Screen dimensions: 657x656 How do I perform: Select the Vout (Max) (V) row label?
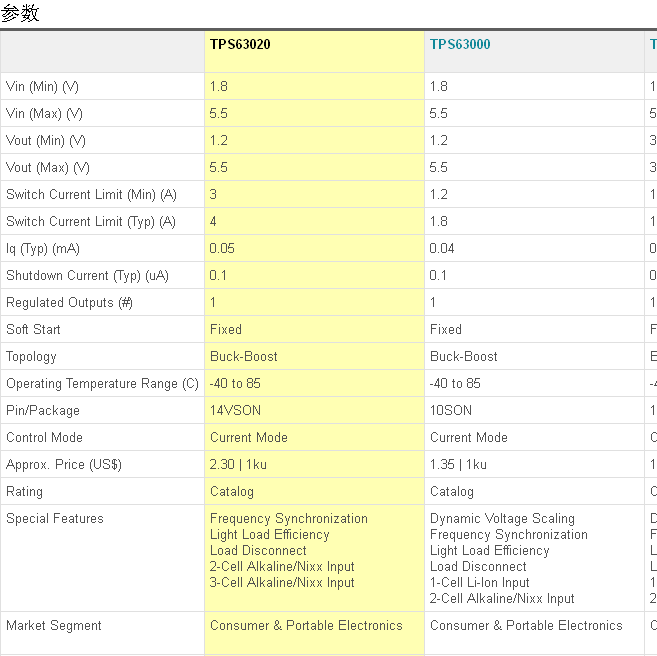[48, 168]
